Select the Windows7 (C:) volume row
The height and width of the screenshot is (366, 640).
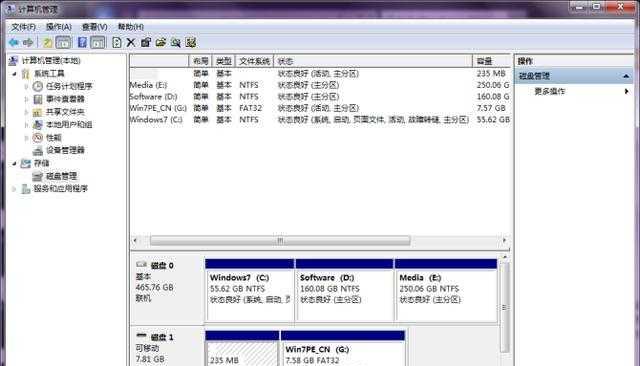(x=320, y=120)
